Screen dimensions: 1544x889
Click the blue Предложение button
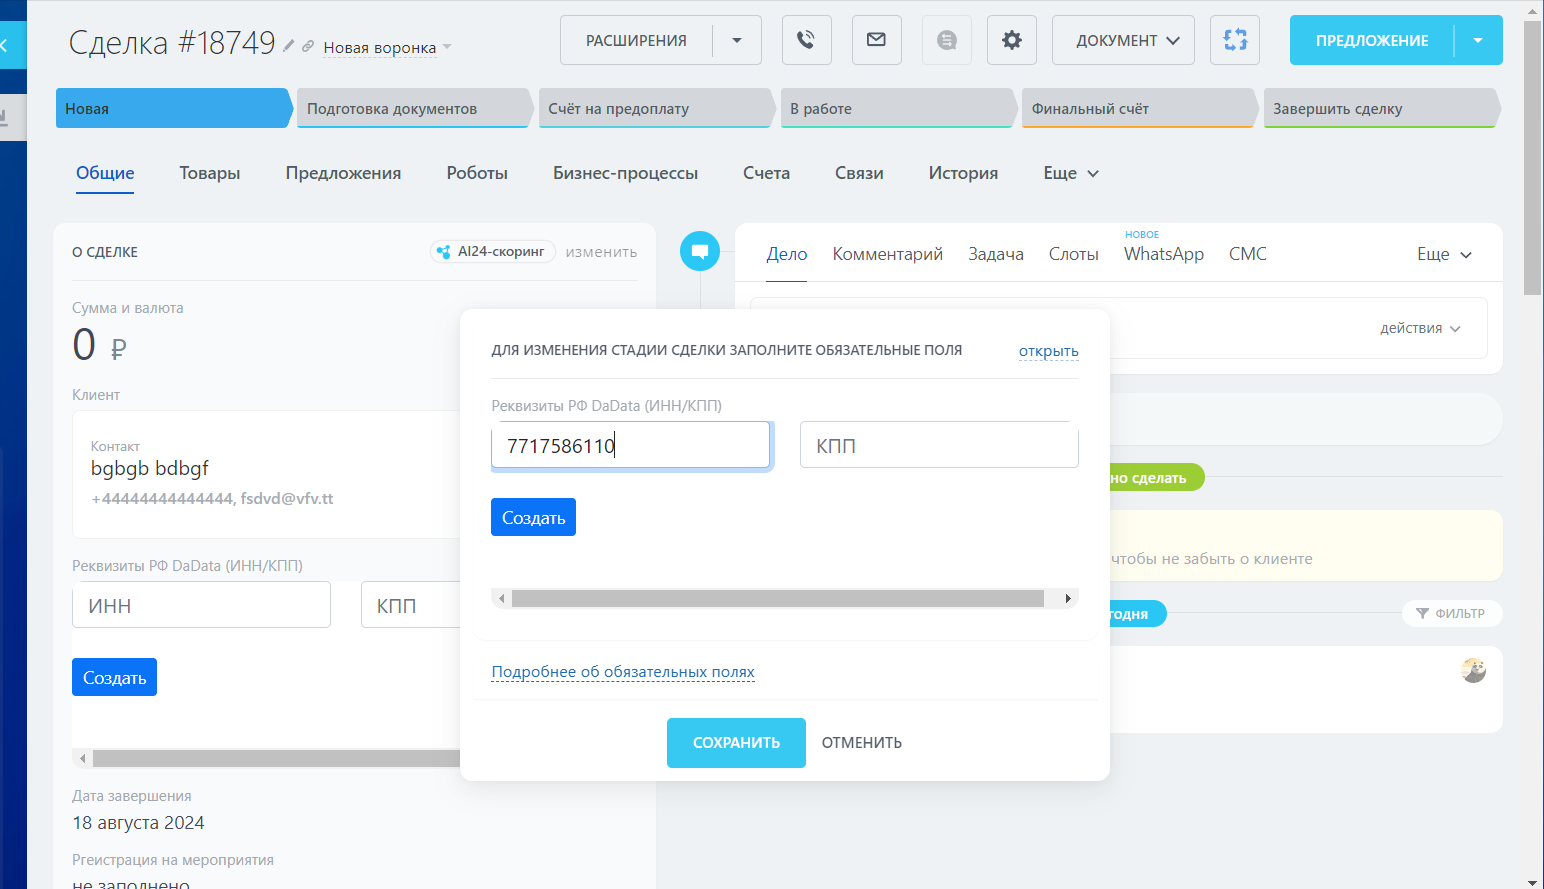click(x=1372, y=40)
